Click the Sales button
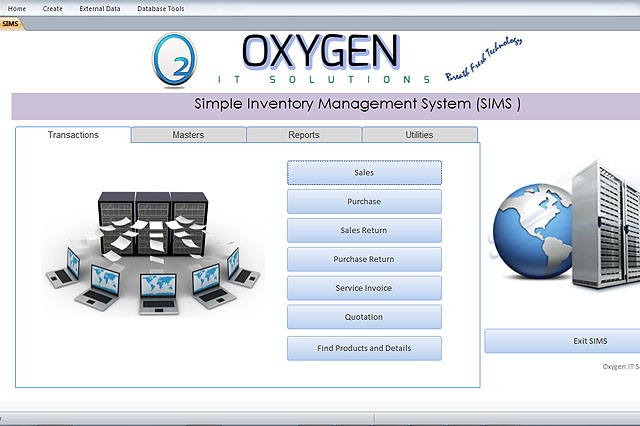640x426 pixels. click(364, 173)
